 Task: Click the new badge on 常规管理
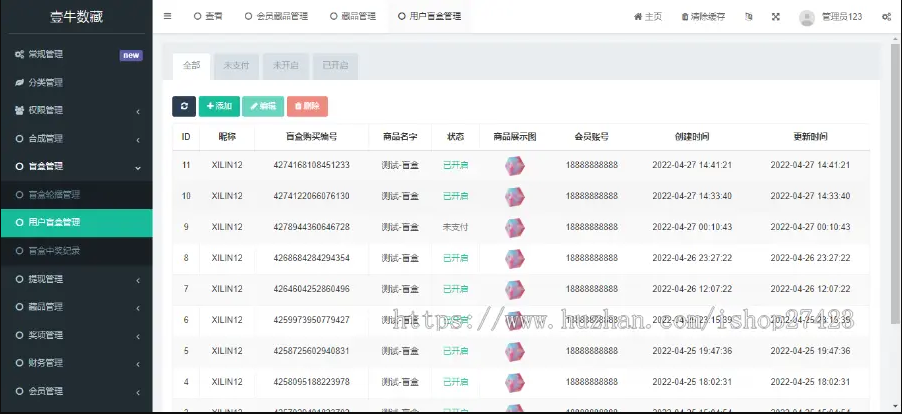131,55
